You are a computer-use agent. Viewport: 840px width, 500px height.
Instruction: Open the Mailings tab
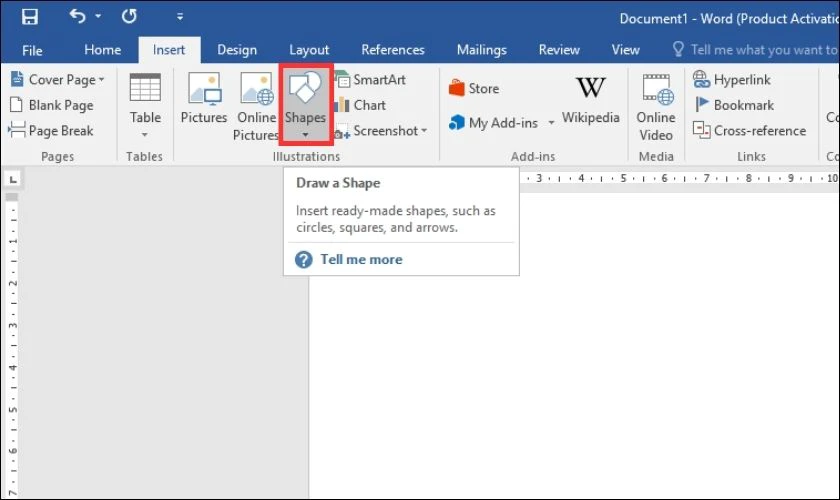[482, 50]
